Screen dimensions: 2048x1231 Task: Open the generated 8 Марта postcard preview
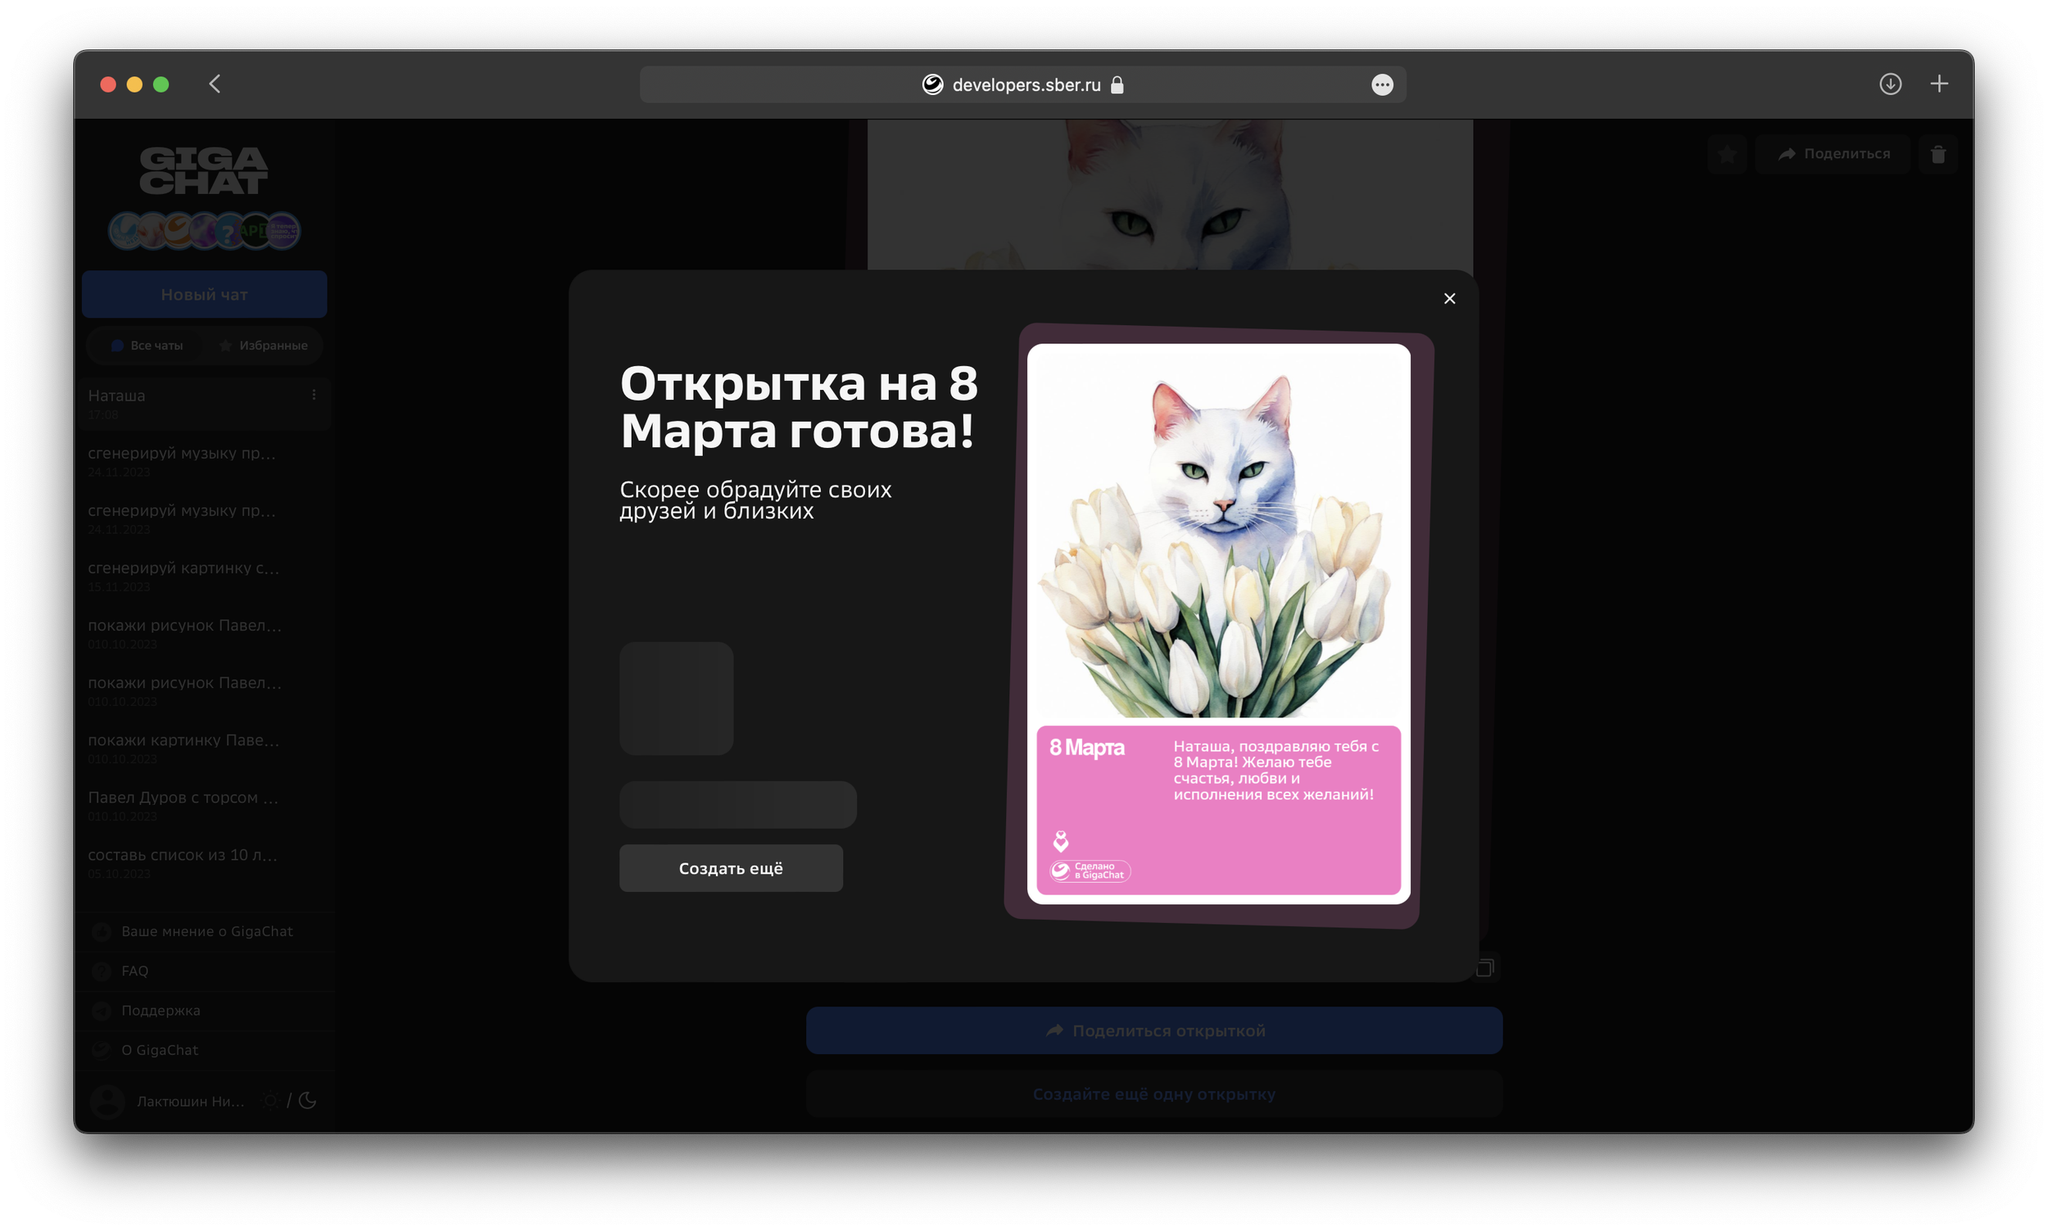(1218, 624)
